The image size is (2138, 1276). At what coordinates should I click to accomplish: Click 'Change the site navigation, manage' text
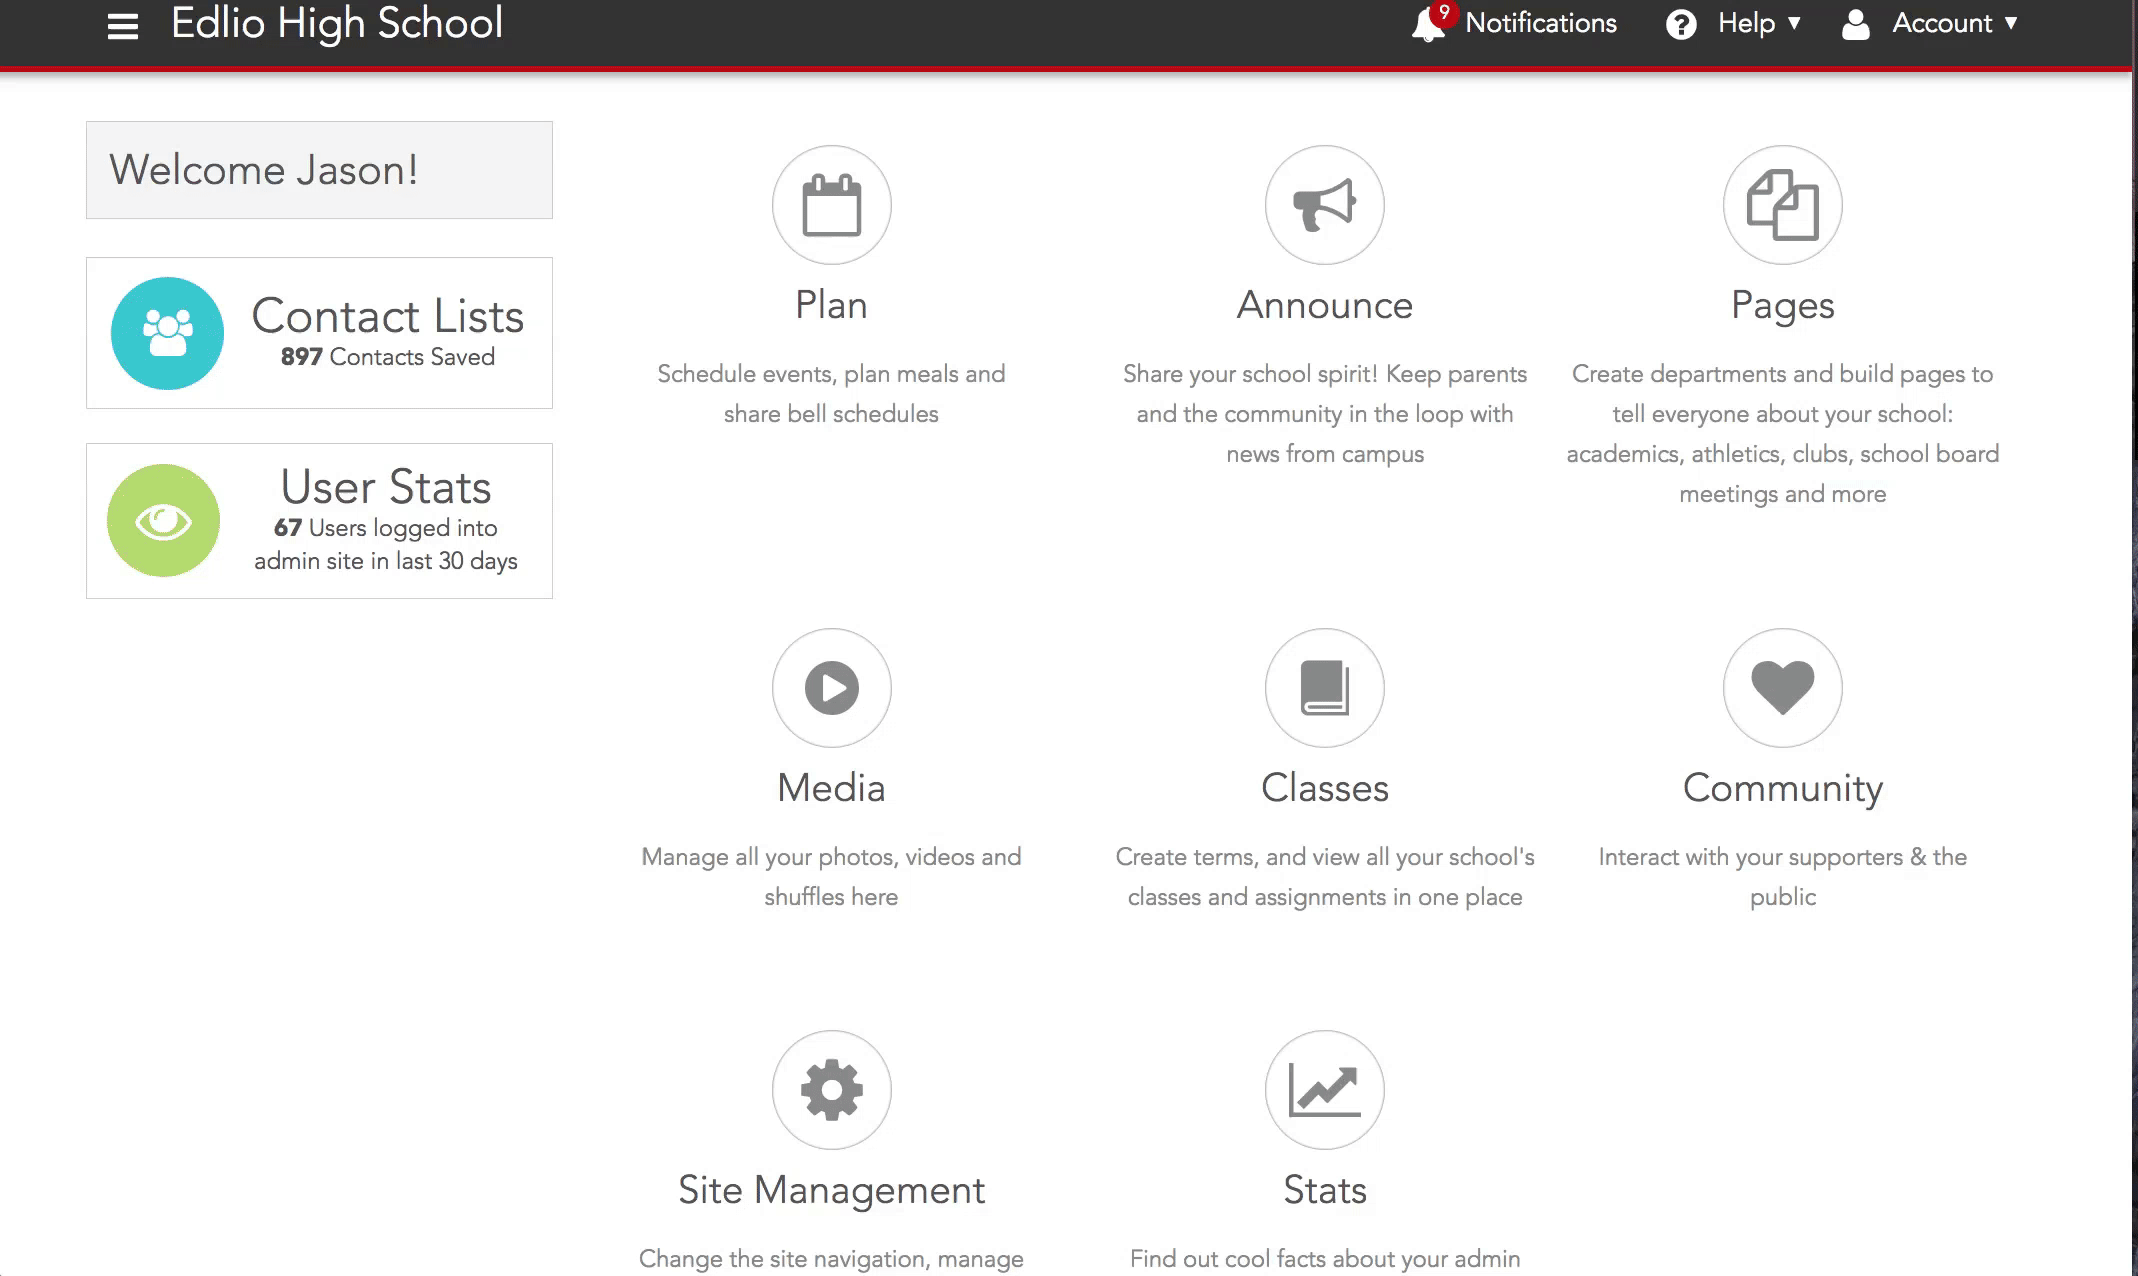coord(831,1259)
